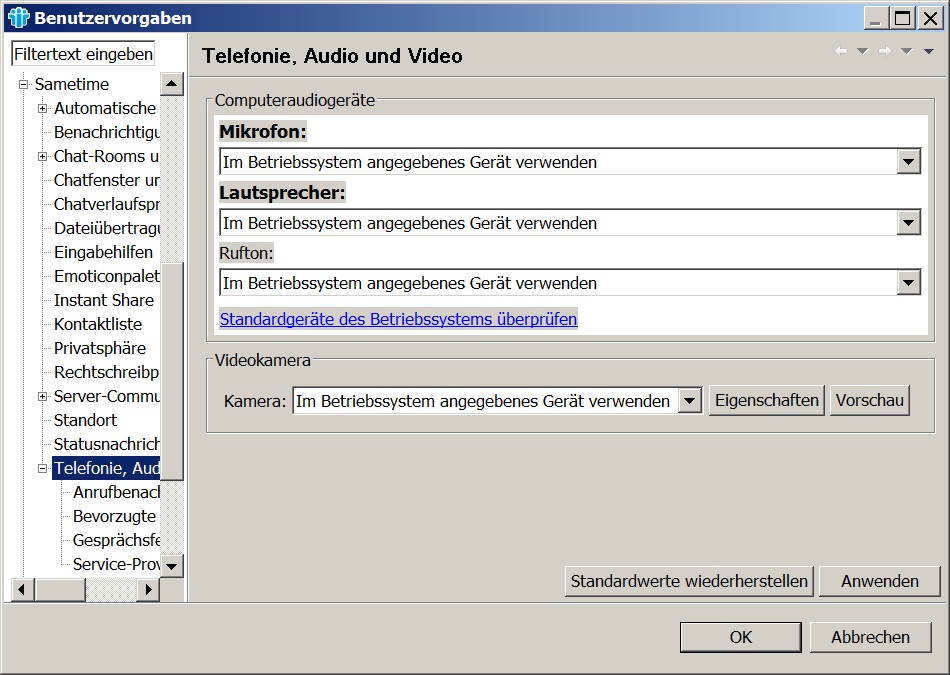Expand the Chat-Rooms tree node

coord(43,156)
